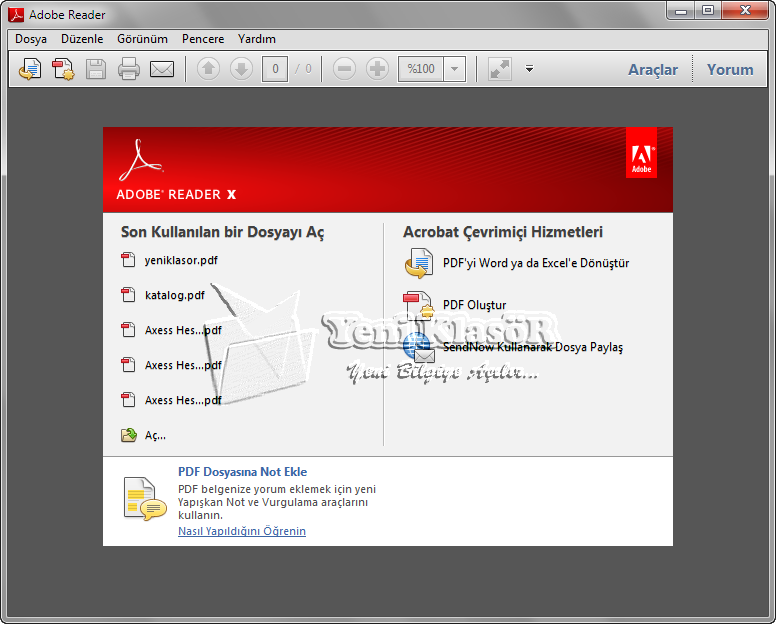
Task: Click the Create PDF toolbar icon
Action: pyautogui.click(x=63, y=69)
